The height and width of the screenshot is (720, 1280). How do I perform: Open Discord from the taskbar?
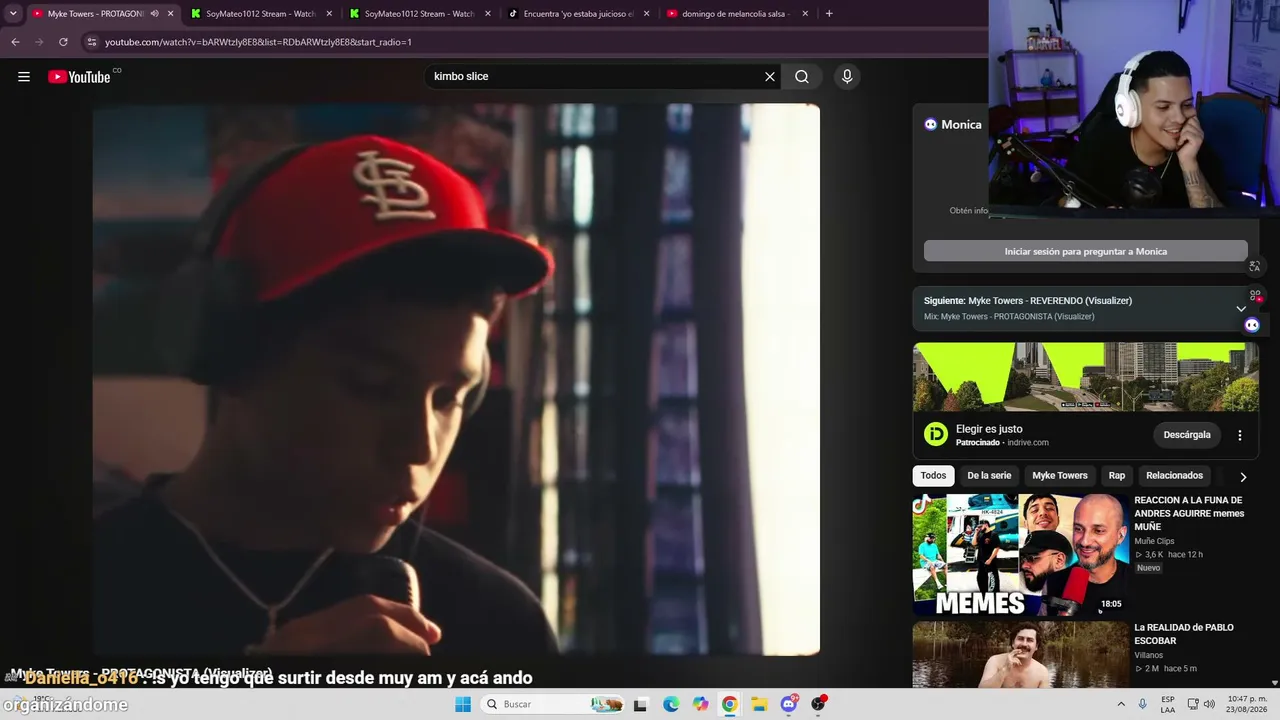(x=789, y=704)
